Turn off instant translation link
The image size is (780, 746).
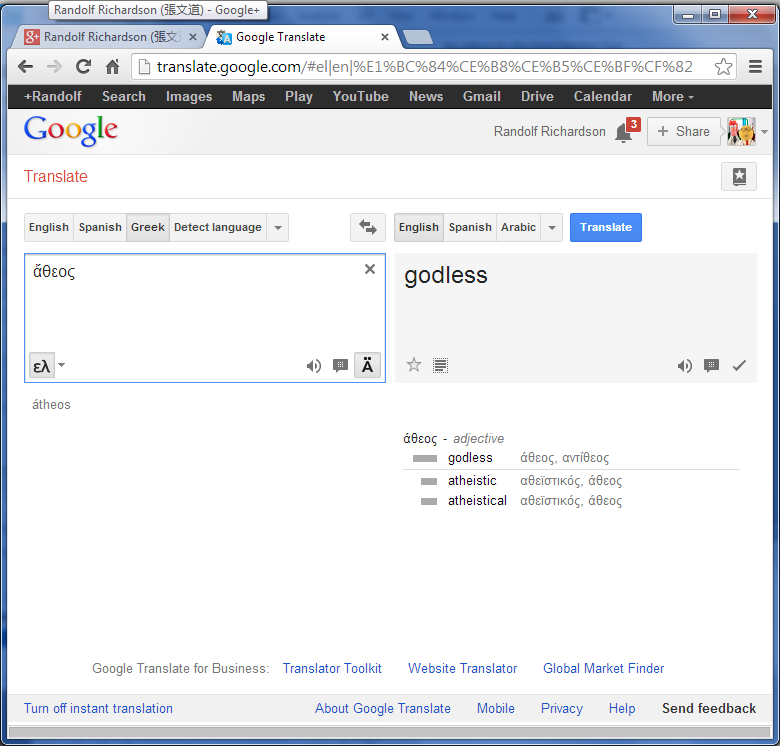click(x=98, y=708)
